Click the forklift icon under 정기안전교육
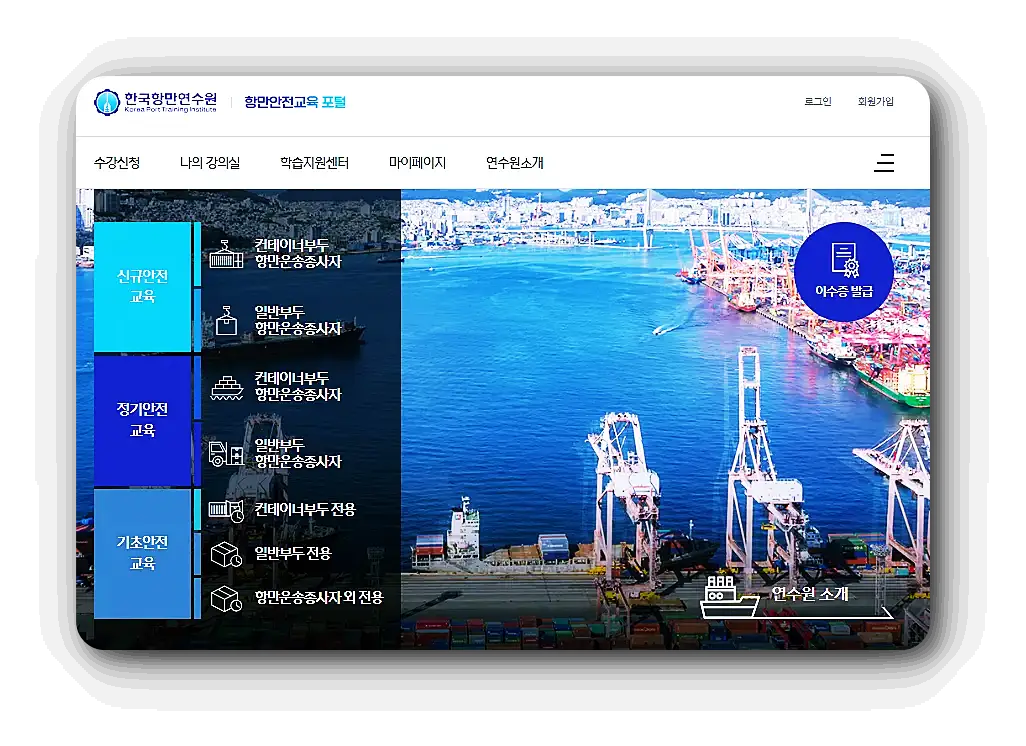The image size is (1026, 746). tap(226, 453)
